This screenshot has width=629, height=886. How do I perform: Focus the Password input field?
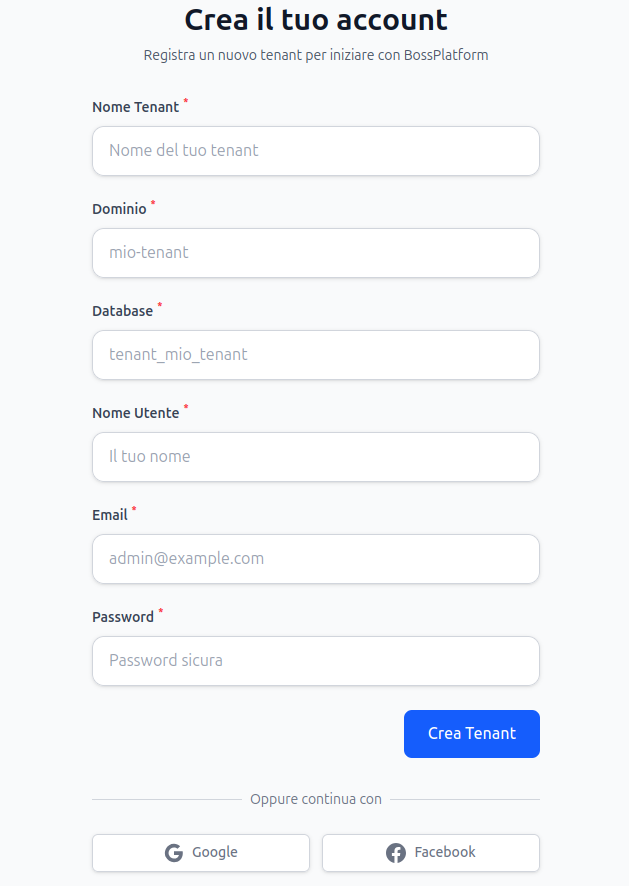coord(316,661)
